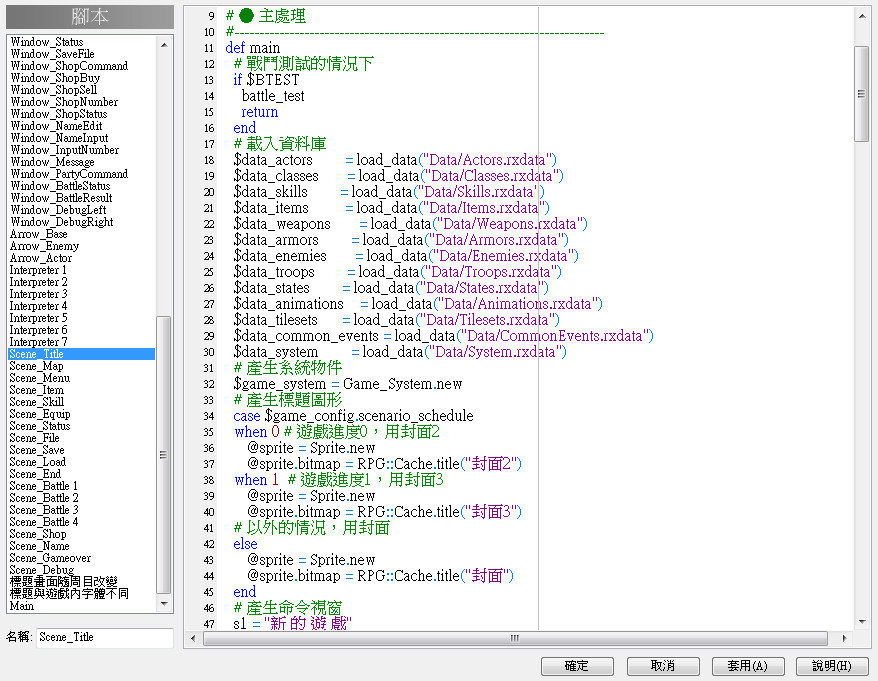Open Arrow_Enemy script entry
878x681 pixels.
tap(44, 246)
